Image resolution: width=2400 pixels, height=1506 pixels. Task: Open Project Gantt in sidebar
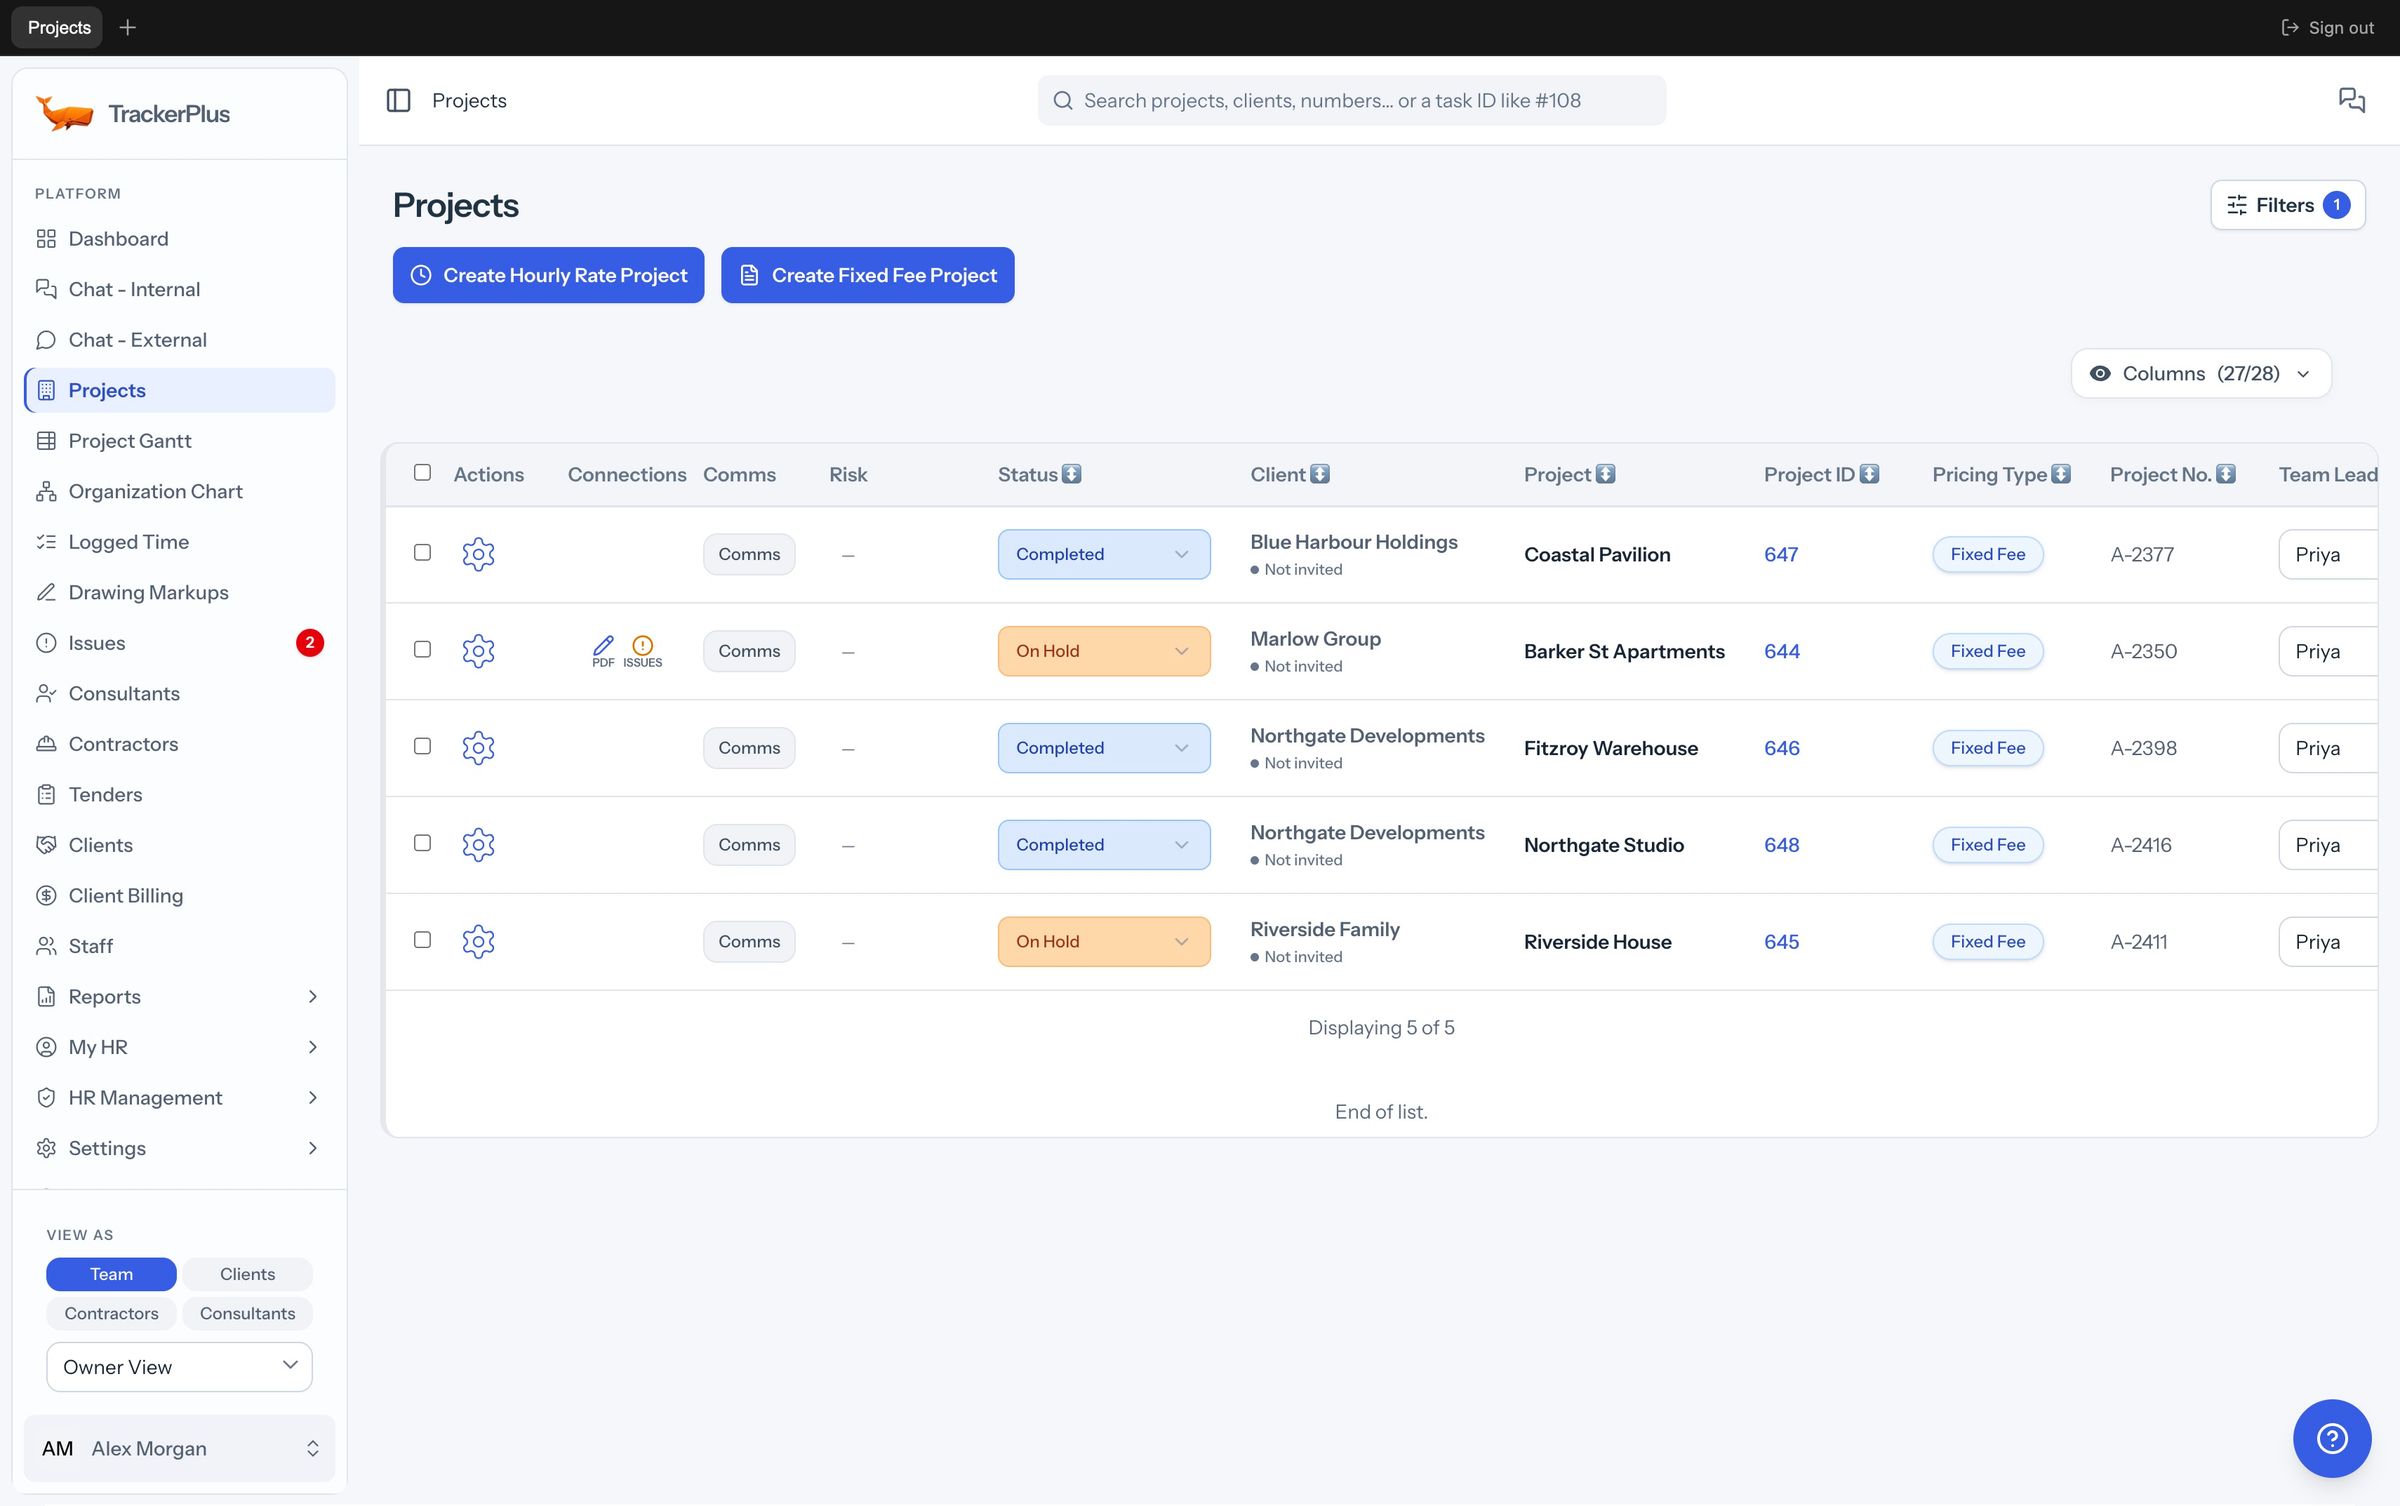click(x=179, y=440)
